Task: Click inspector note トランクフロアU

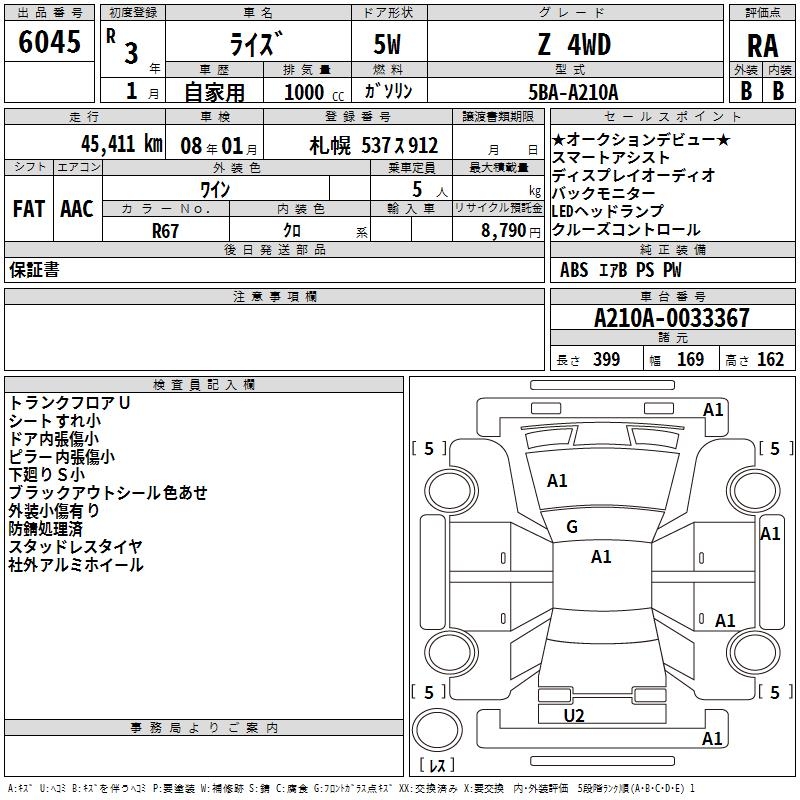Action: pyautogui.click(x=69, y=403)
